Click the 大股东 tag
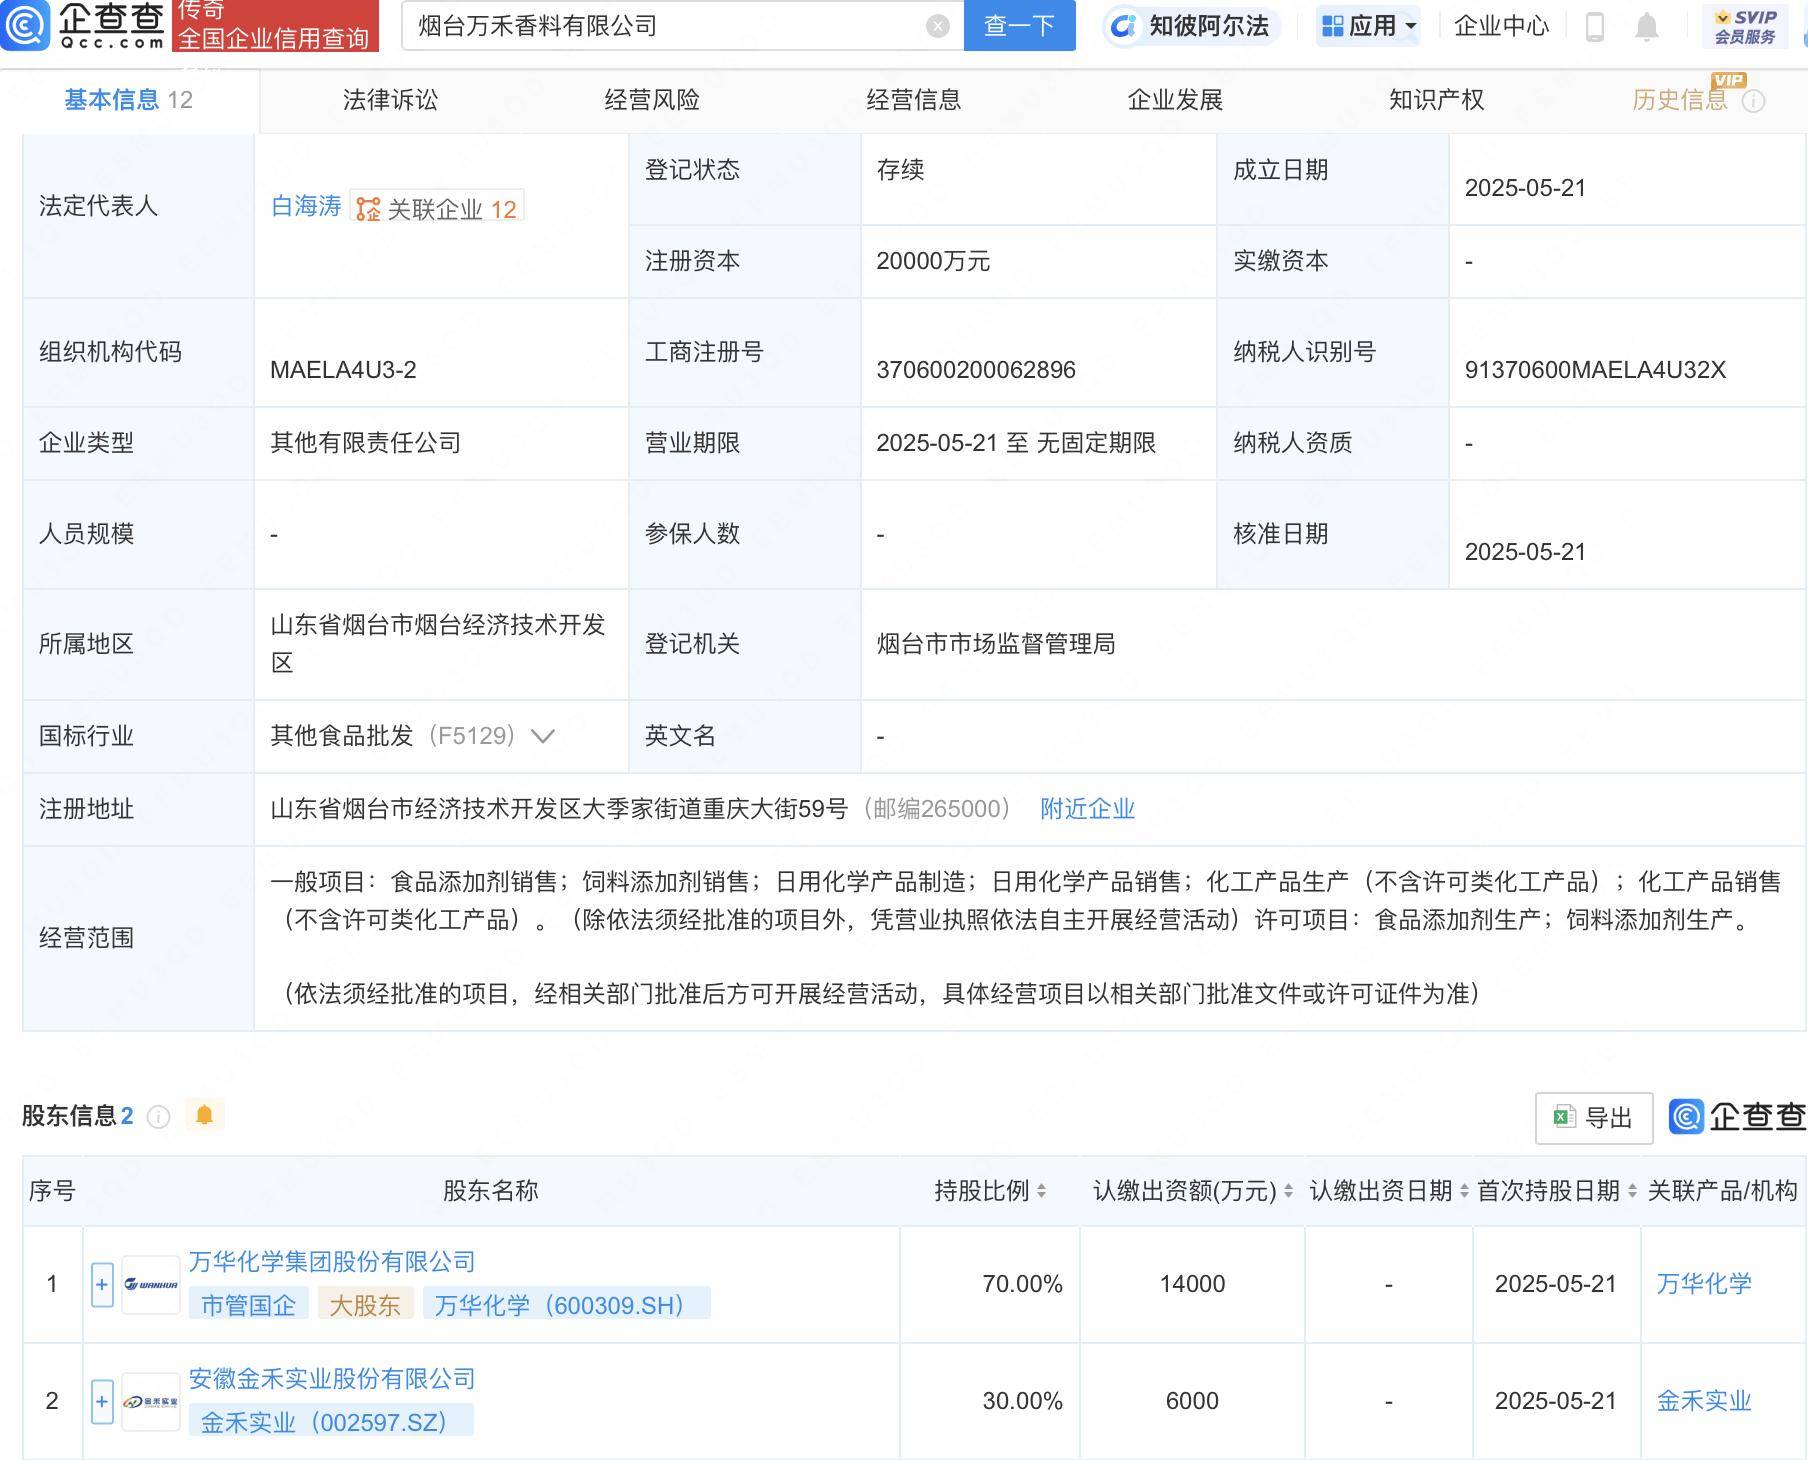1808x1460 pixels. click(x=365, y=1304)
